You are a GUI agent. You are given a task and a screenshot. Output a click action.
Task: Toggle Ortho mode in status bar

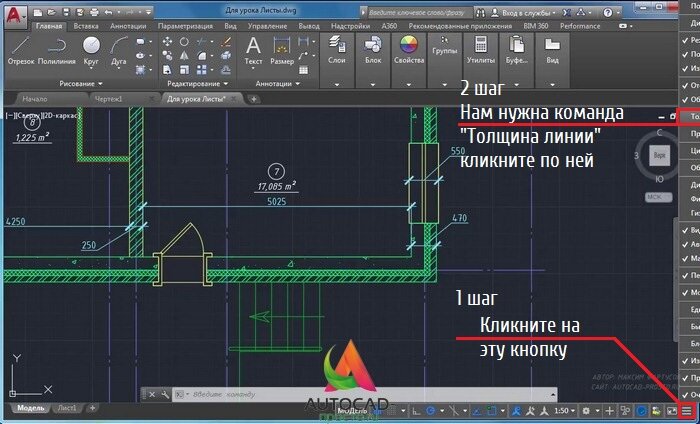417,411
